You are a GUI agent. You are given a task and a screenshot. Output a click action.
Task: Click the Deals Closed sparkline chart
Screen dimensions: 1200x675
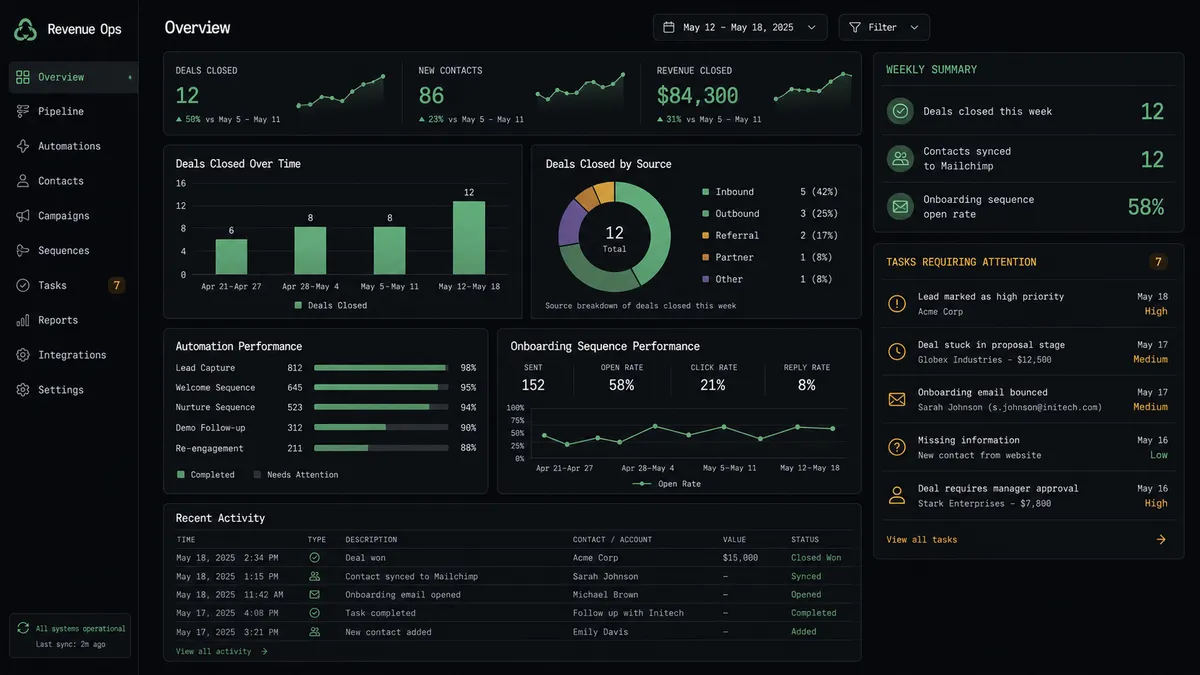(340, 92)
